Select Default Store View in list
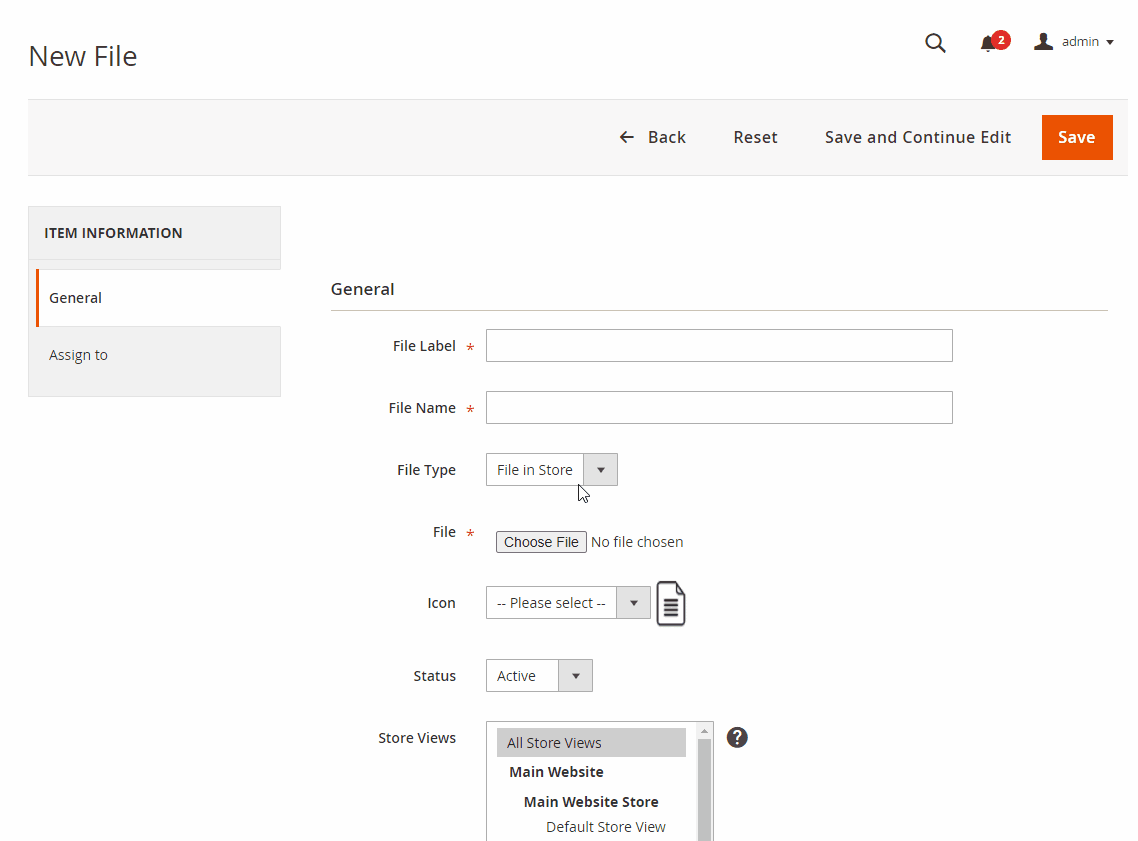This screenshot has height=841, width=1138. pyautogui.click(x=605, y=827)
